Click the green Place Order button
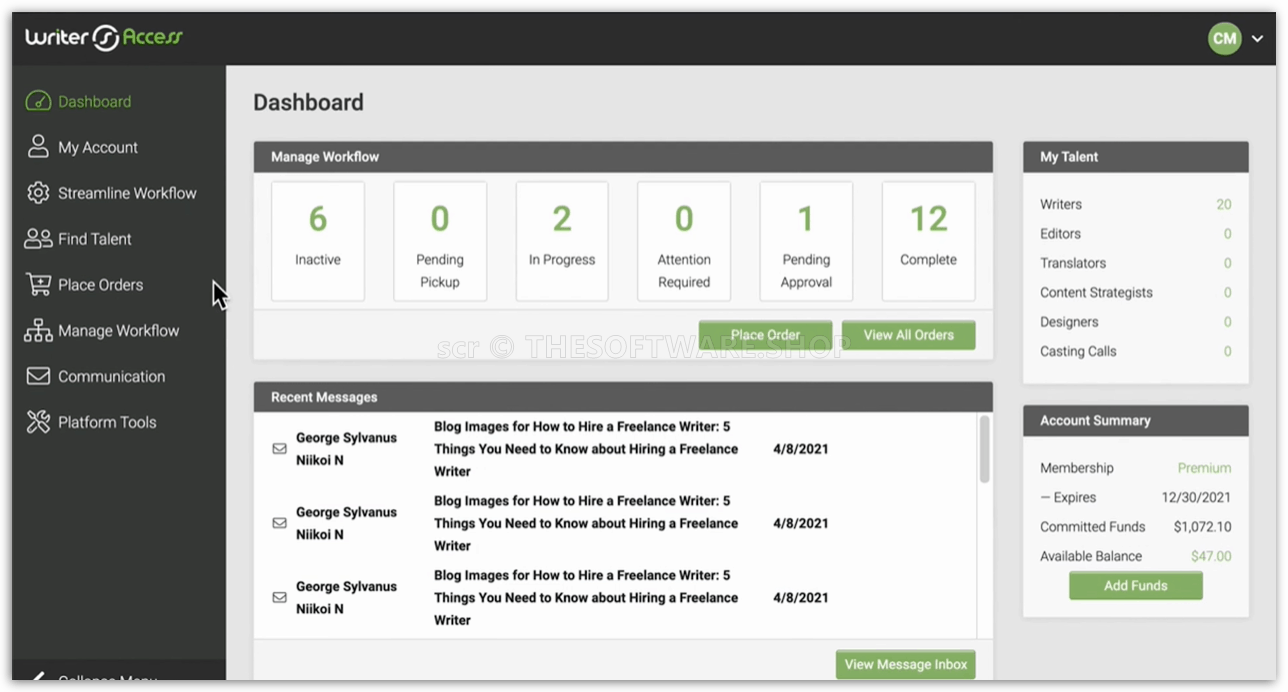1288x692 pixels. [765, 335]
